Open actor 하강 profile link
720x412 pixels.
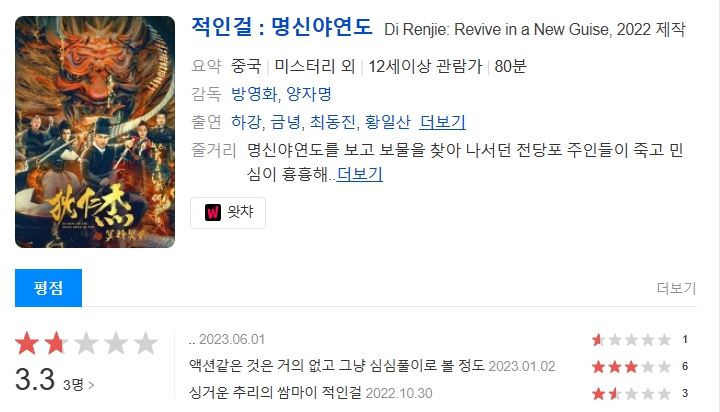tap(246, 122)
